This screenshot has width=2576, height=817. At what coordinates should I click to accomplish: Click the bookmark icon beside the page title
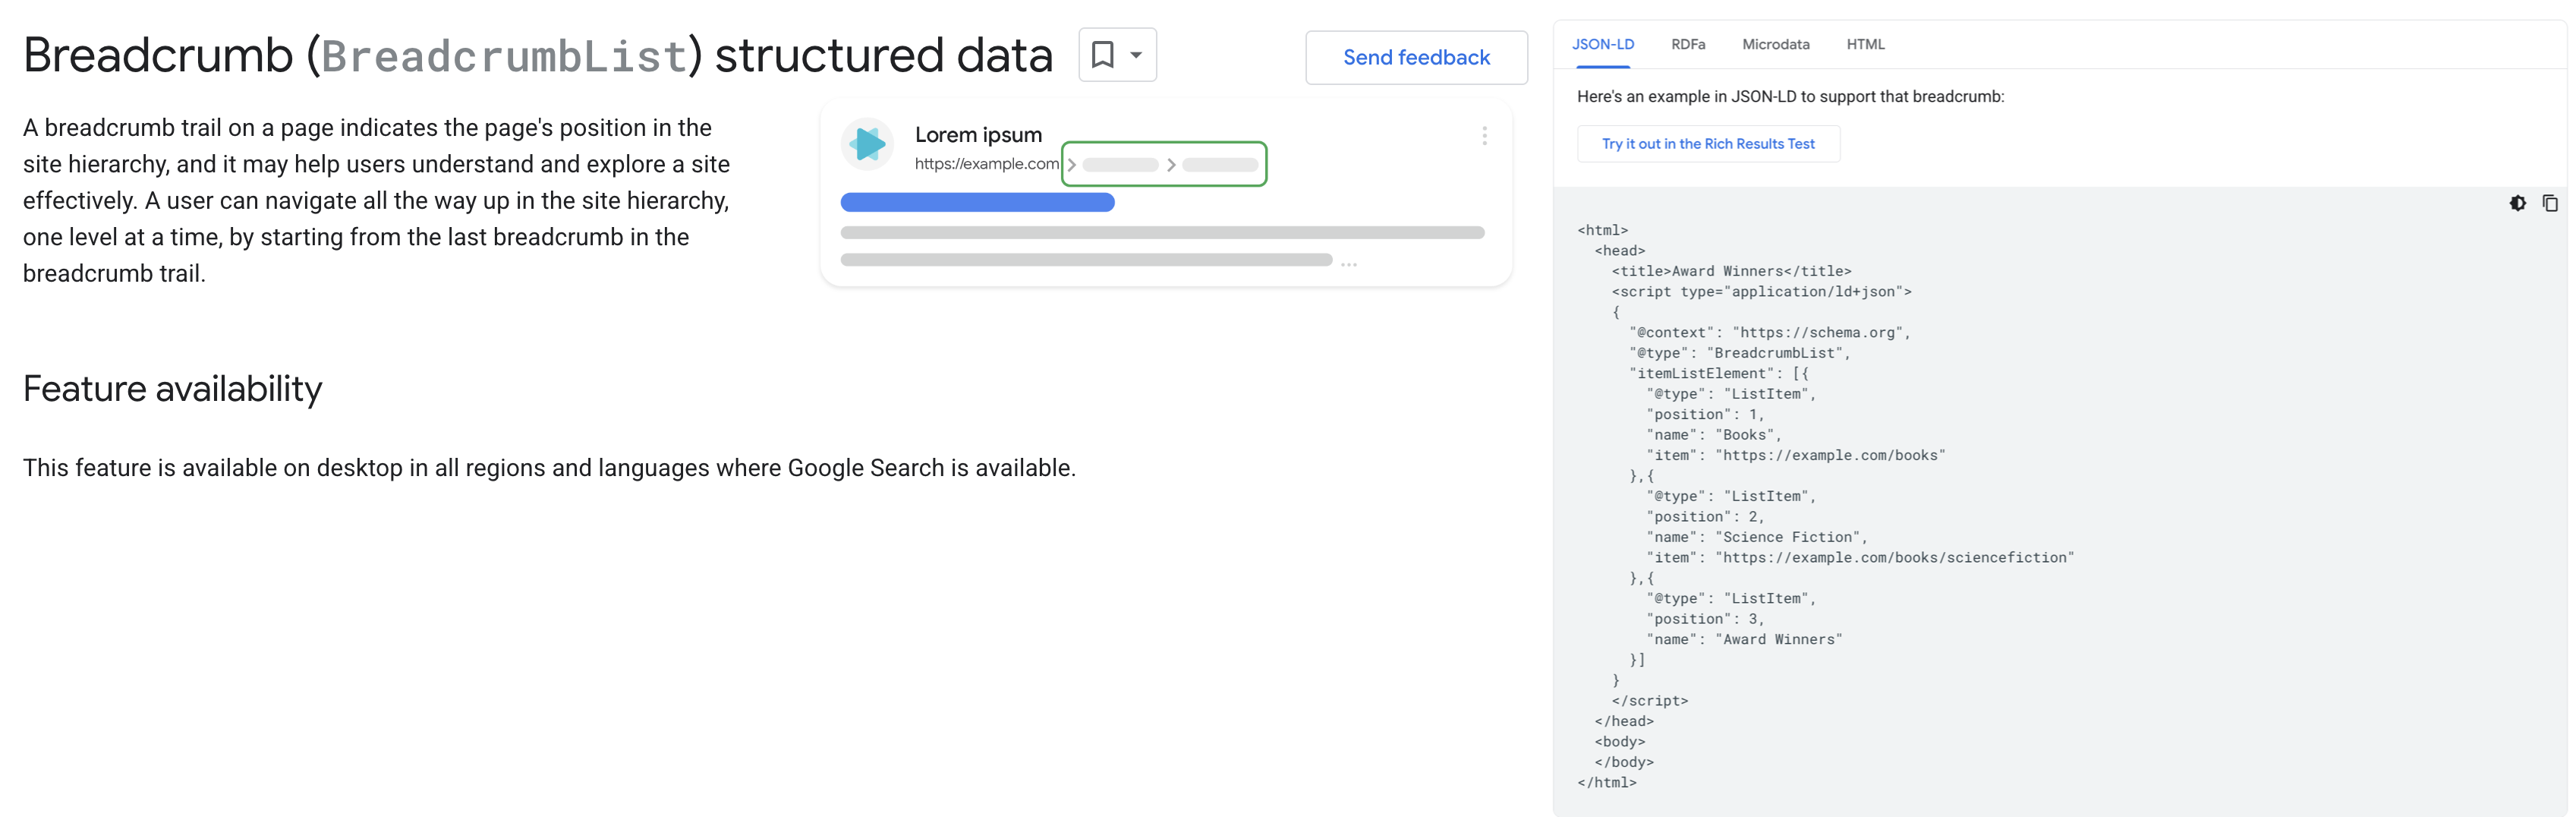[x=1102, y=55]
